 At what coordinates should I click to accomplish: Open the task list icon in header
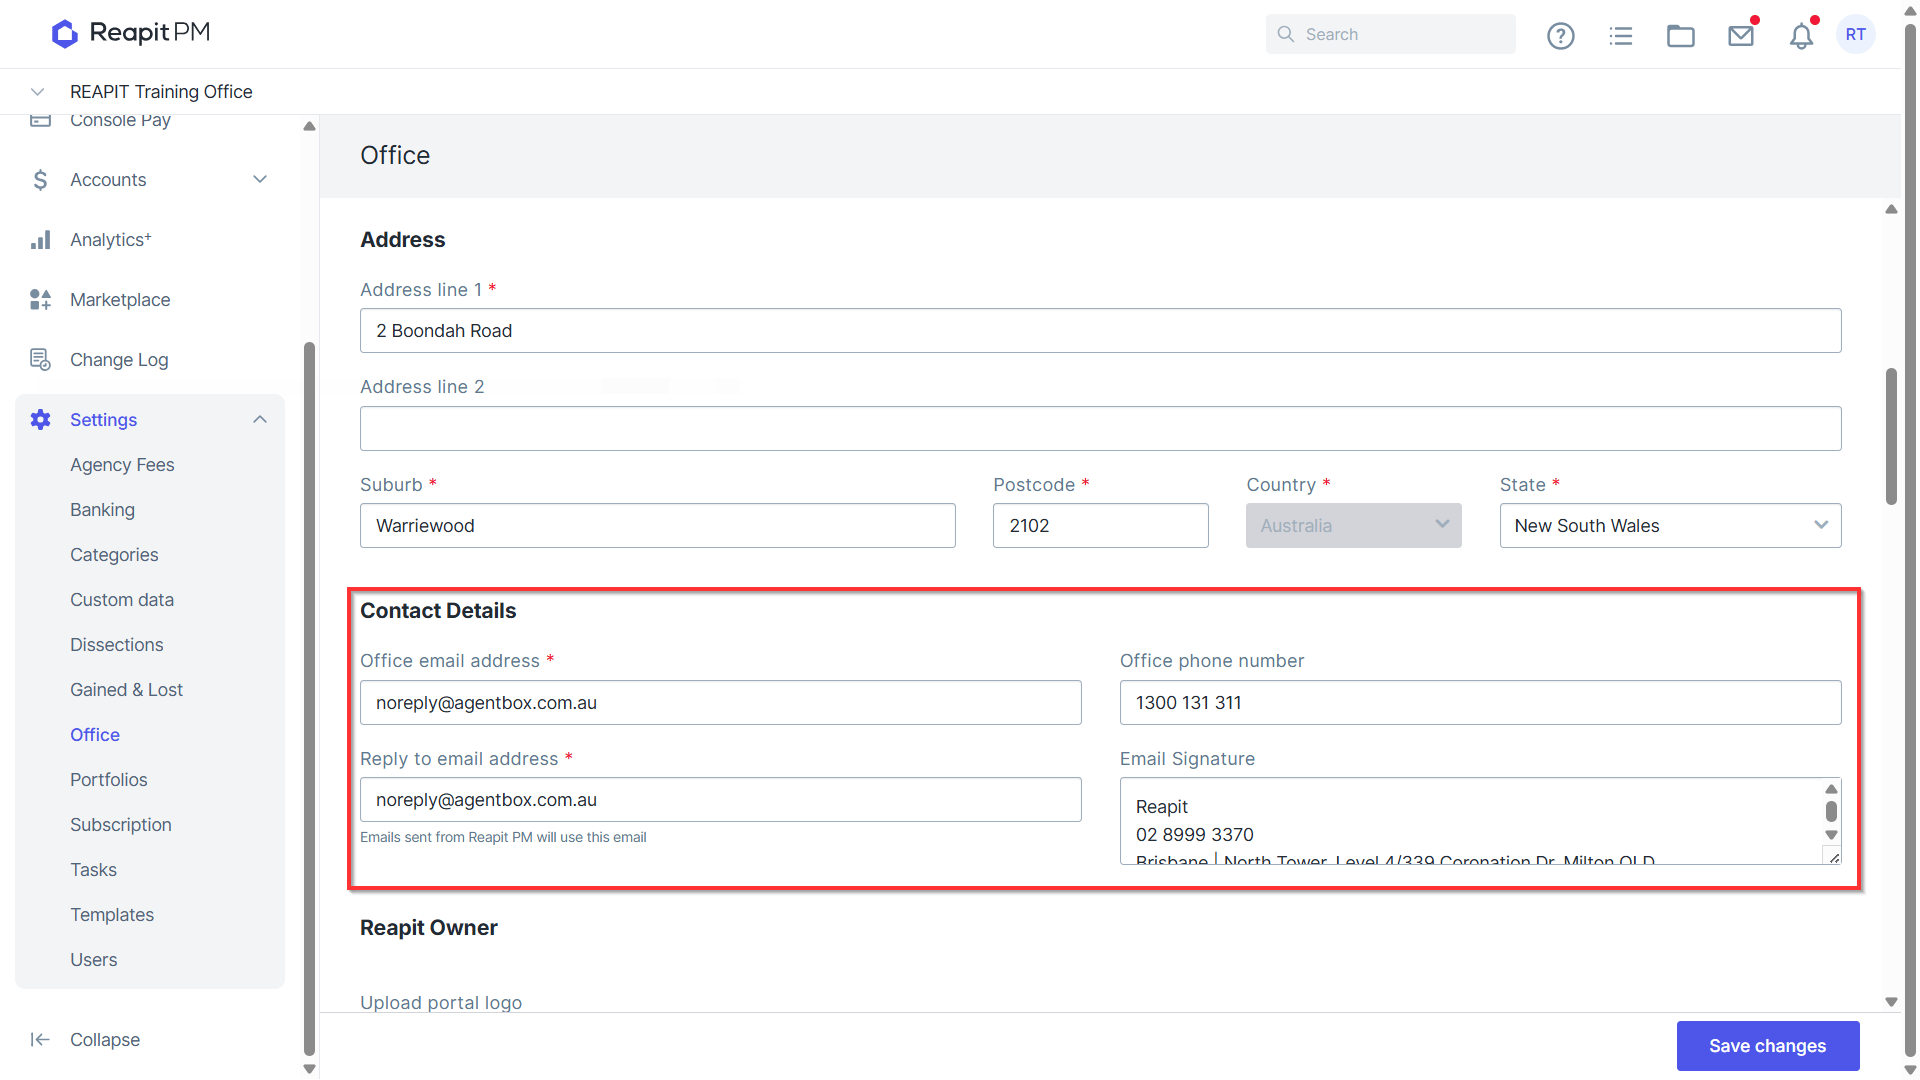point(1621,36)
